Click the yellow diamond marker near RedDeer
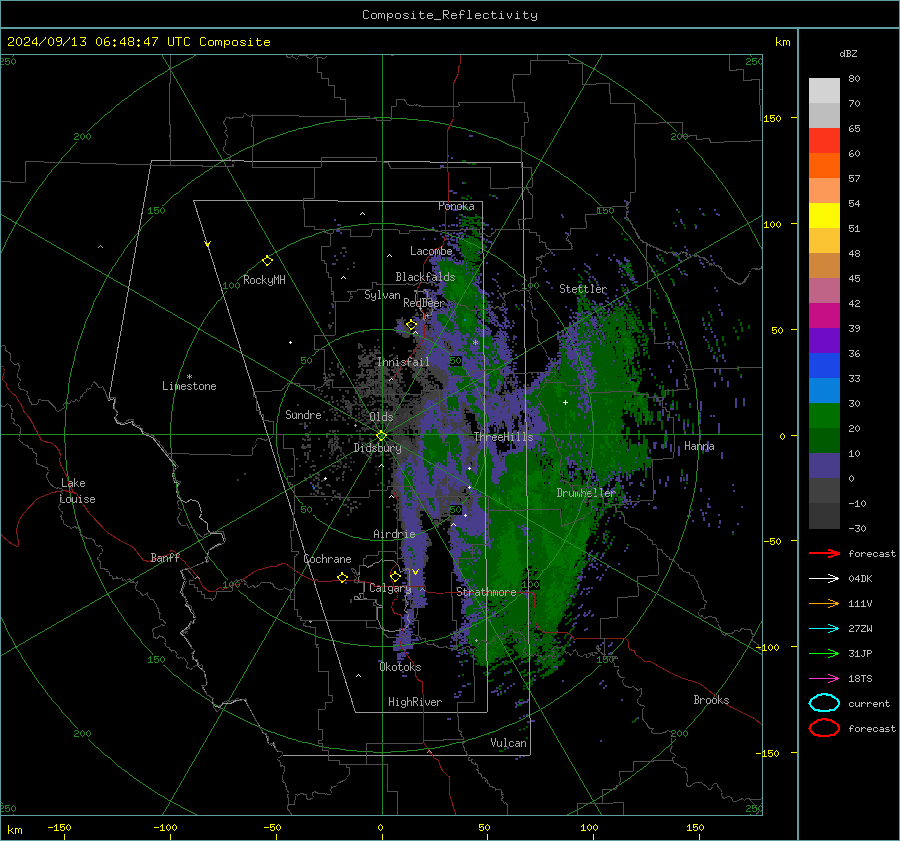This screenshot has width=900, height=841. pyautogui.click(x=411, y=325)
